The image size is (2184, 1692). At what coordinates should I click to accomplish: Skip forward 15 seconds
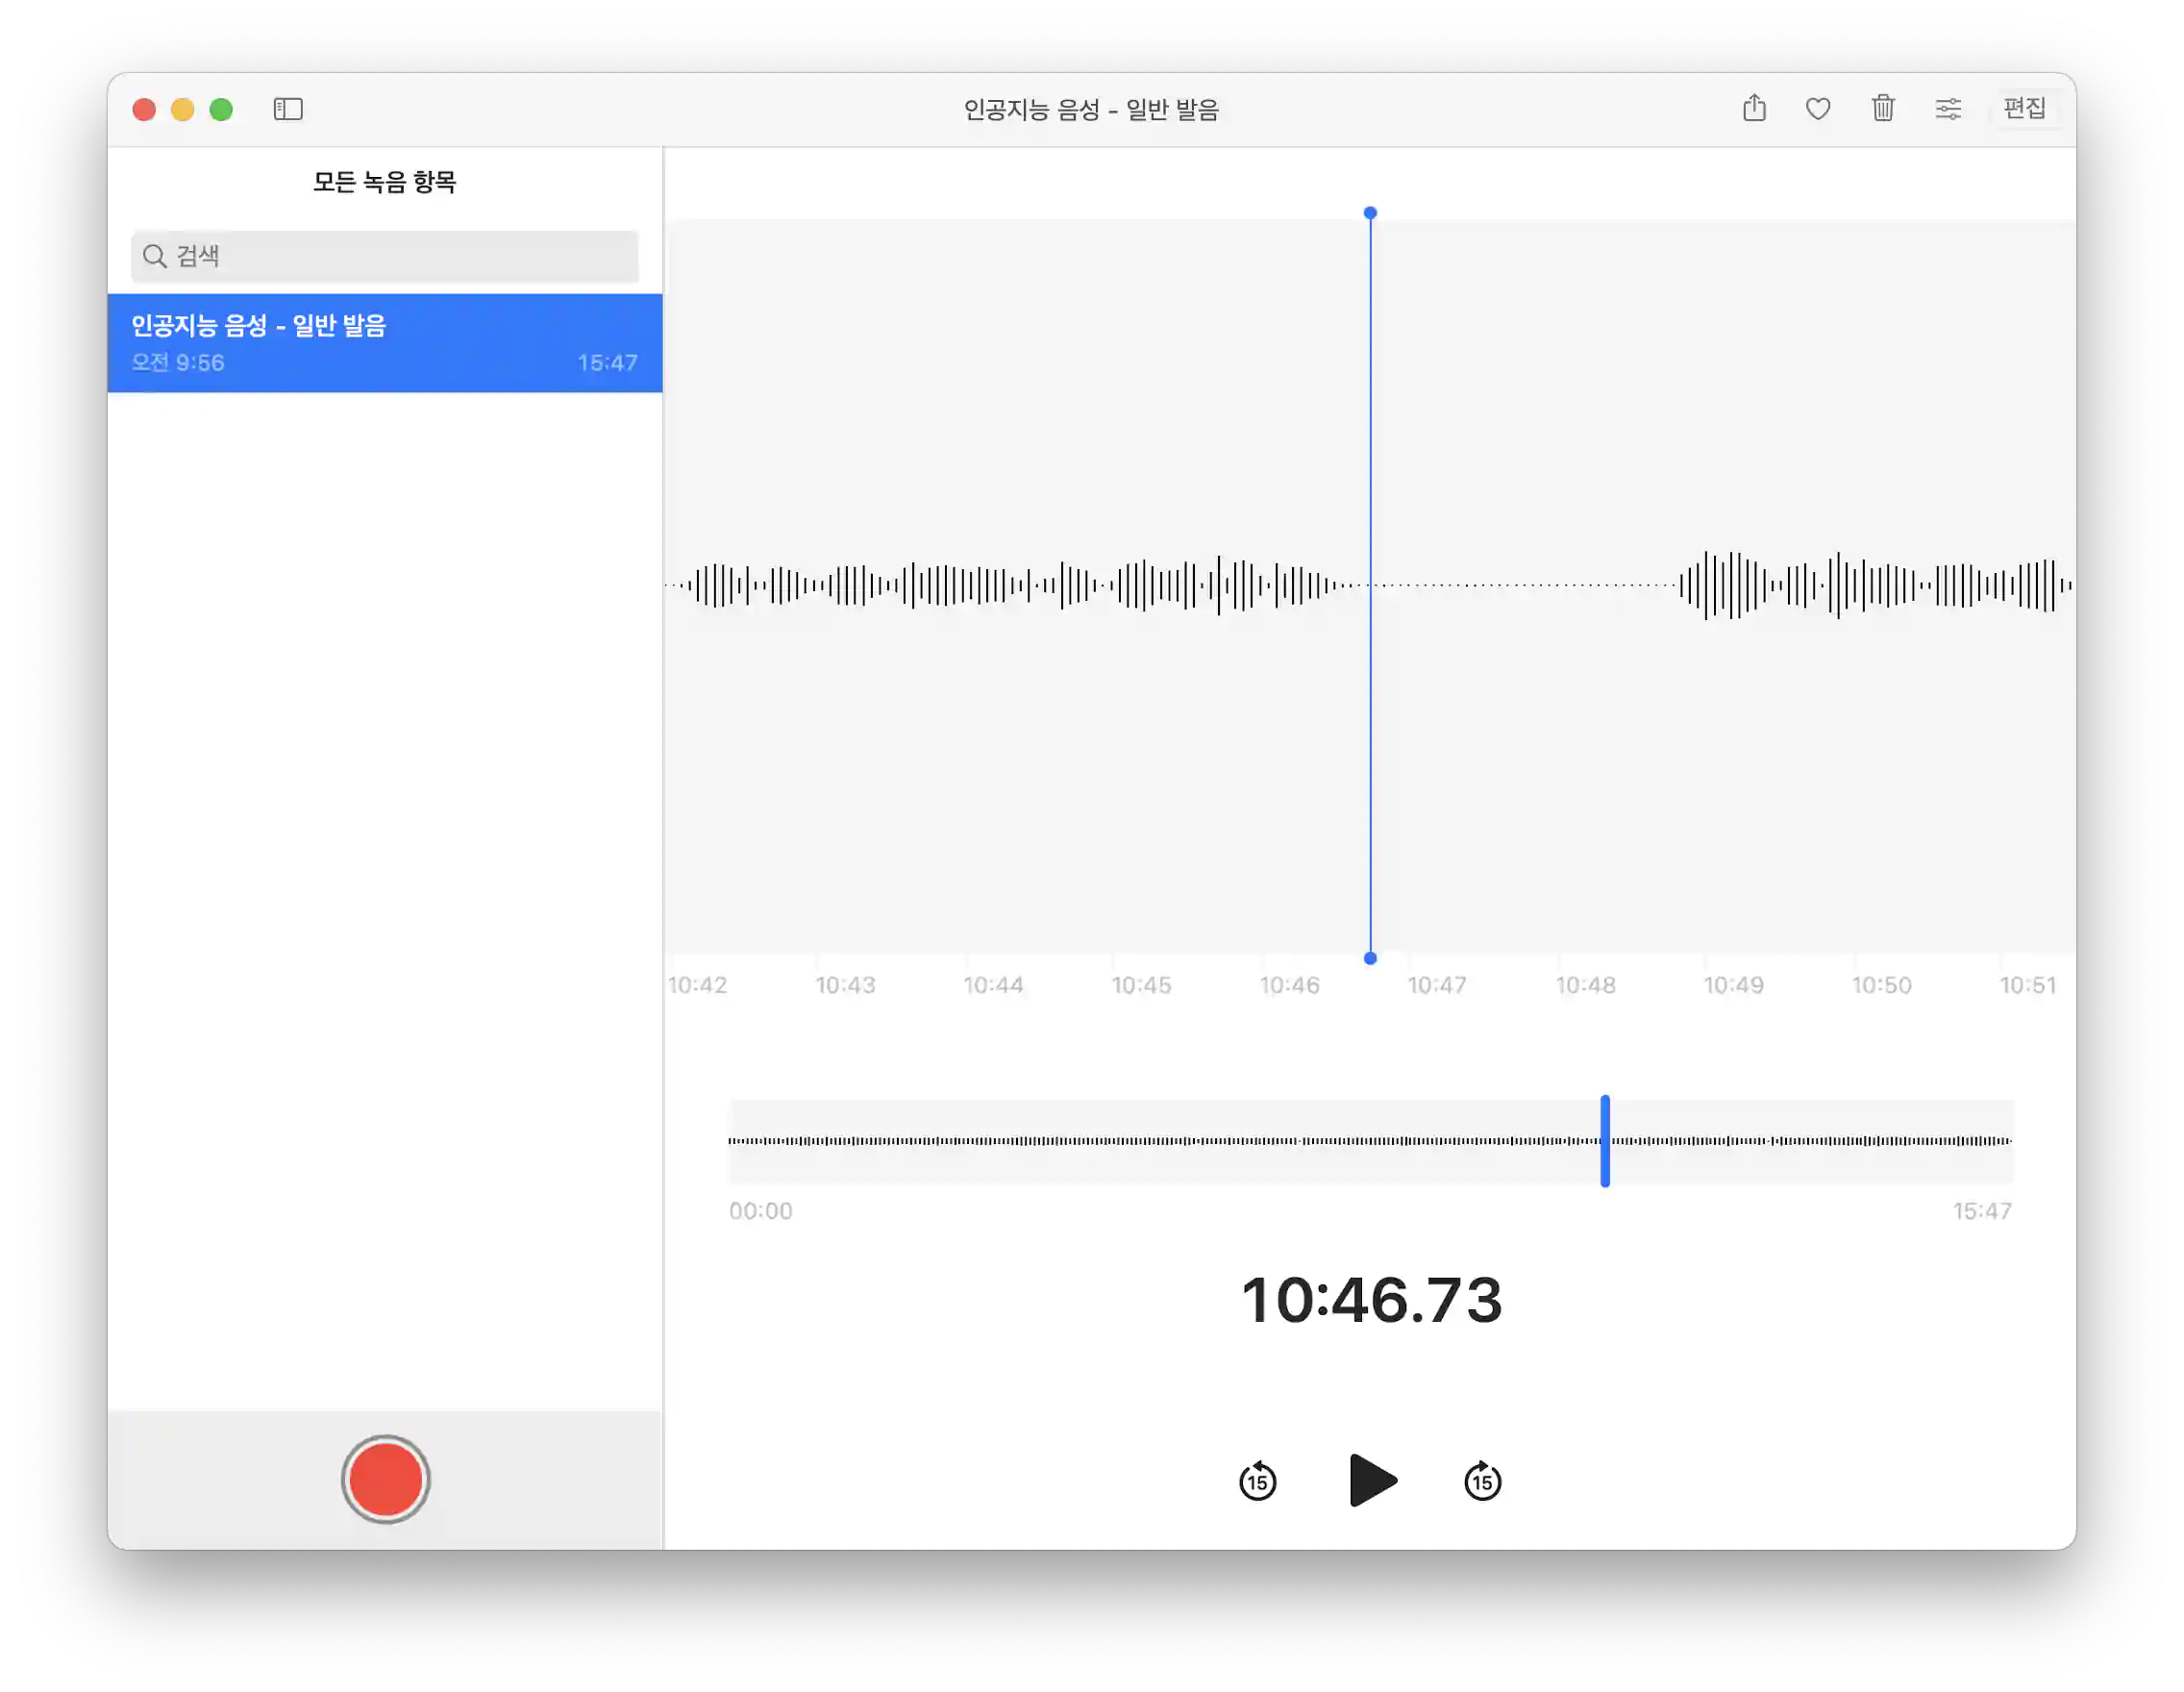coord(1482,1481)
